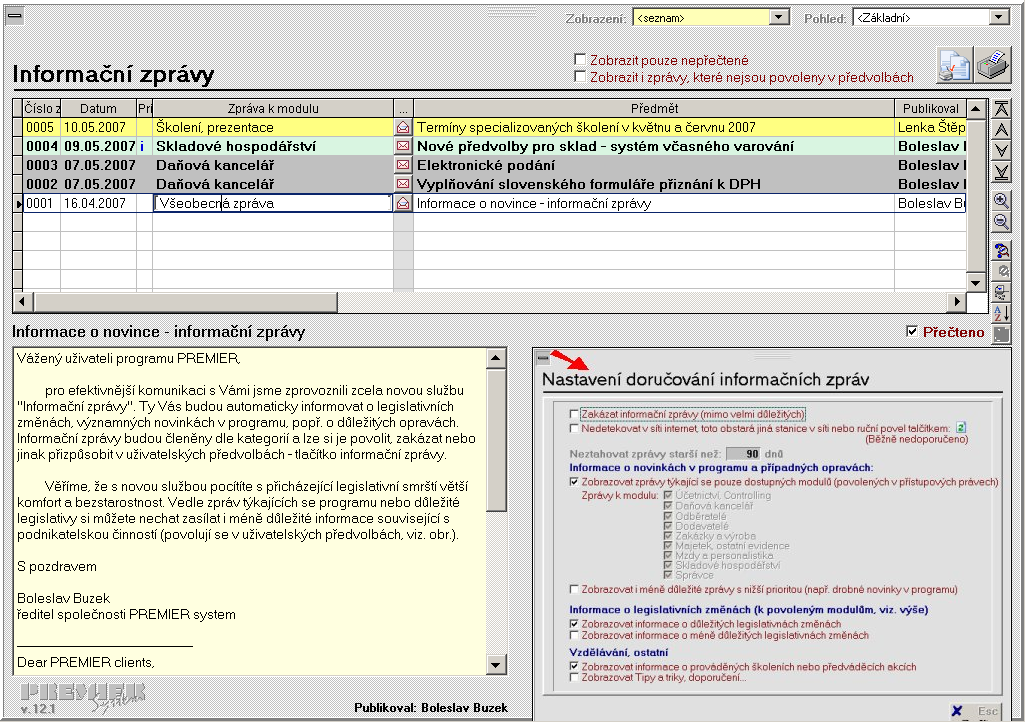Toggle 'Zobrazovat zprávy týkající se pouze dostupných modulů'

574,482
